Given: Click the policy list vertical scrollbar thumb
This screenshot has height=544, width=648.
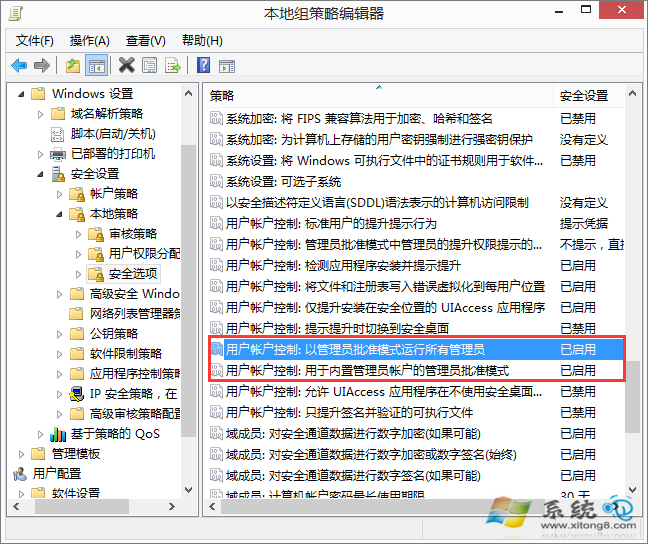Looking at the screenshot, I should (x=632, y=397).
